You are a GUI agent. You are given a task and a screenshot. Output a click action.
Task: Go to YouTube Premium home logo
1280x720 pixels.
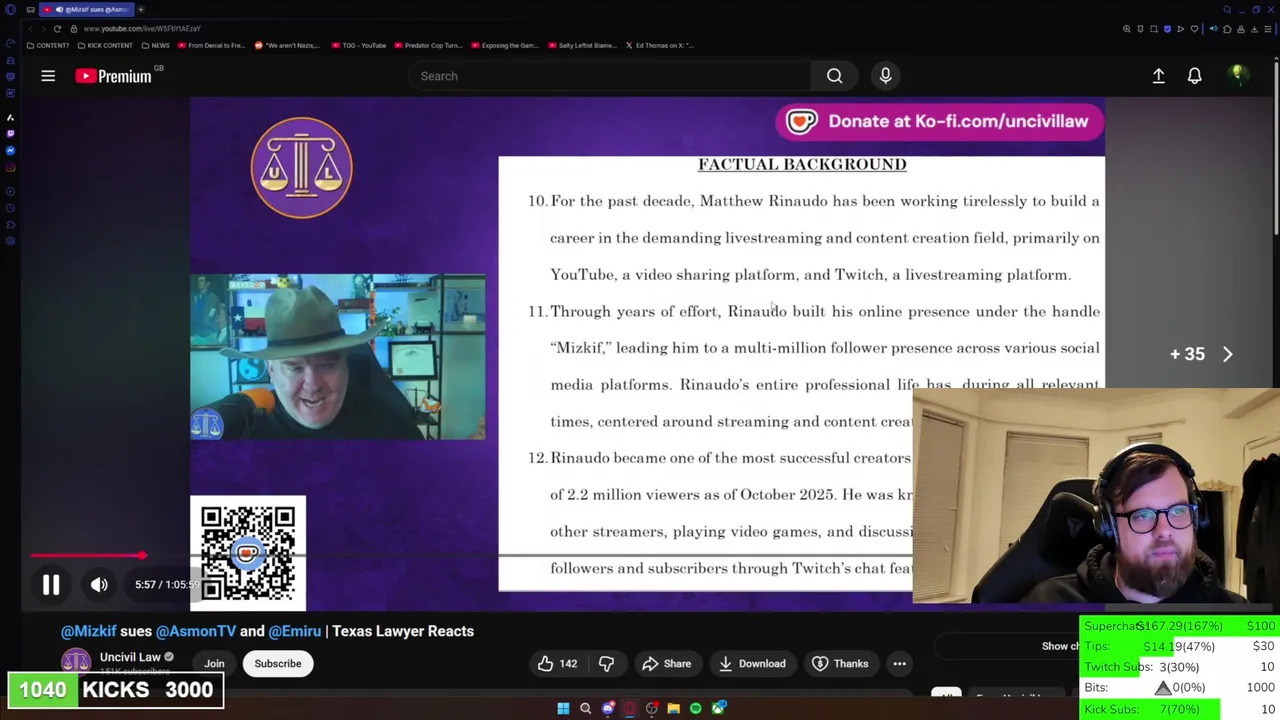click(113, 76)
